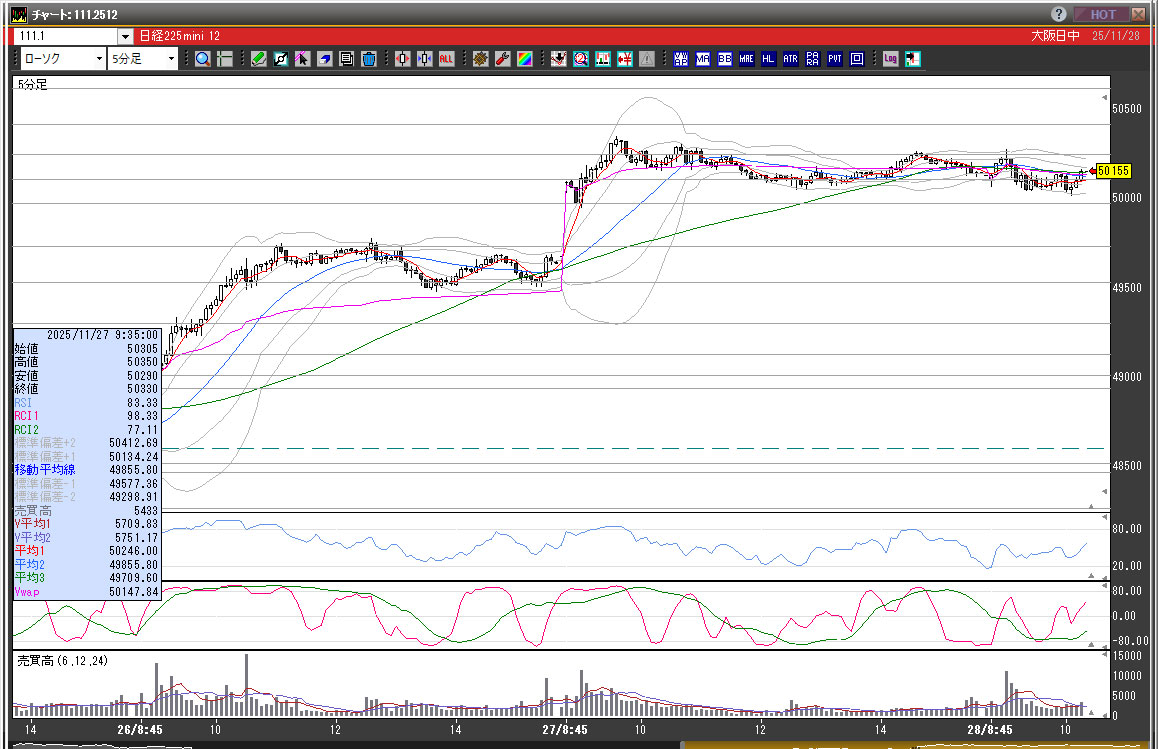Click the magnifier zoom icon
The height and width of the screenshot is (749, 1158).
(203, 59)
